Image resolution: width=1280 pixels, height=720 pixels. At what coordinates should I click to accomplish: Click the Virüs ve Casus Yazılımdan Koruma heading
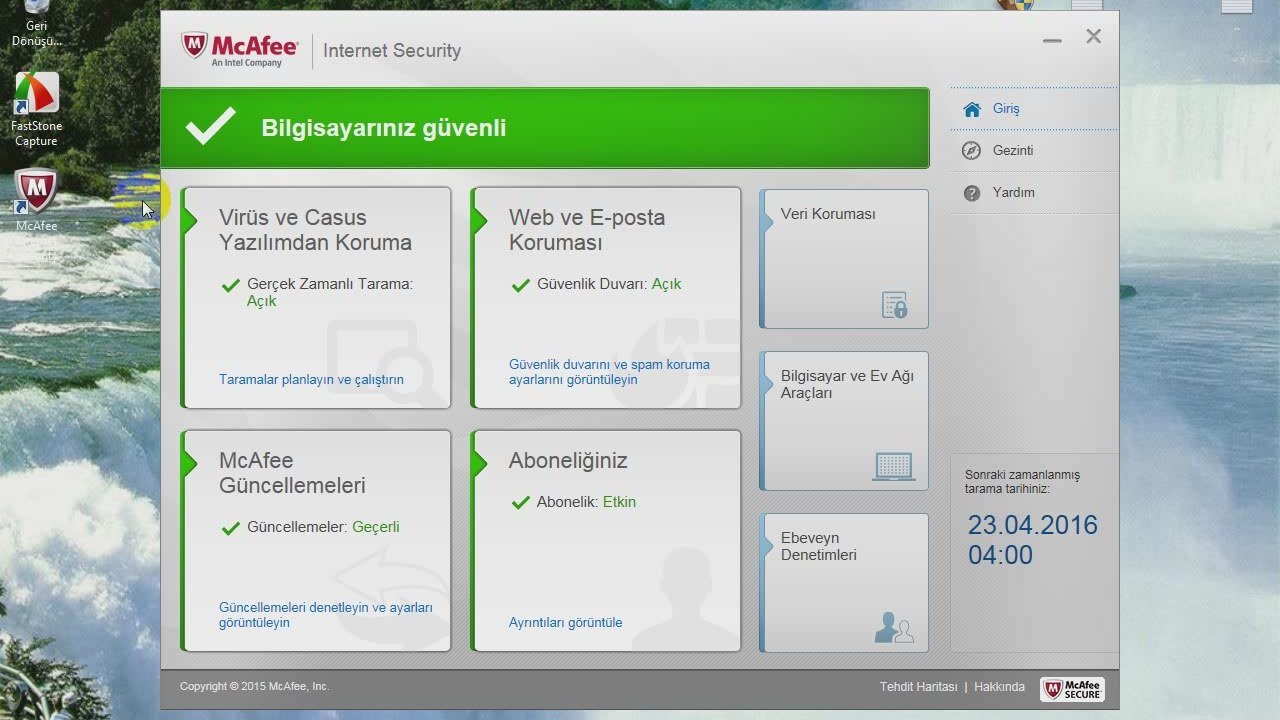tap(315, 230)
